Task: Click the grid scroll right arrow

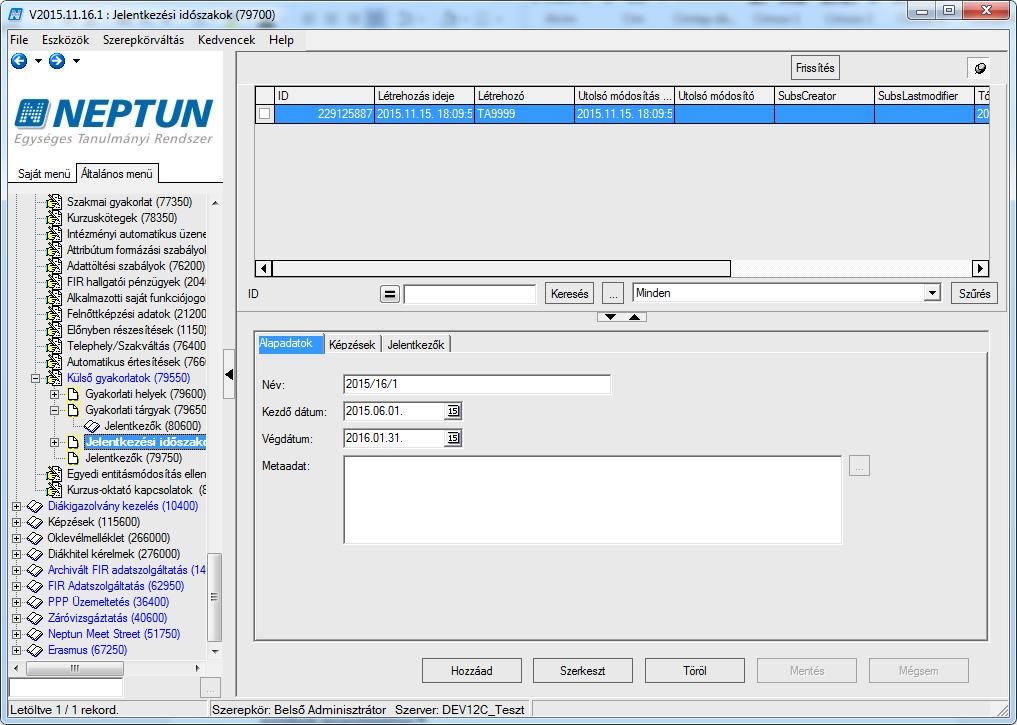Action: (x=980, y=268)
